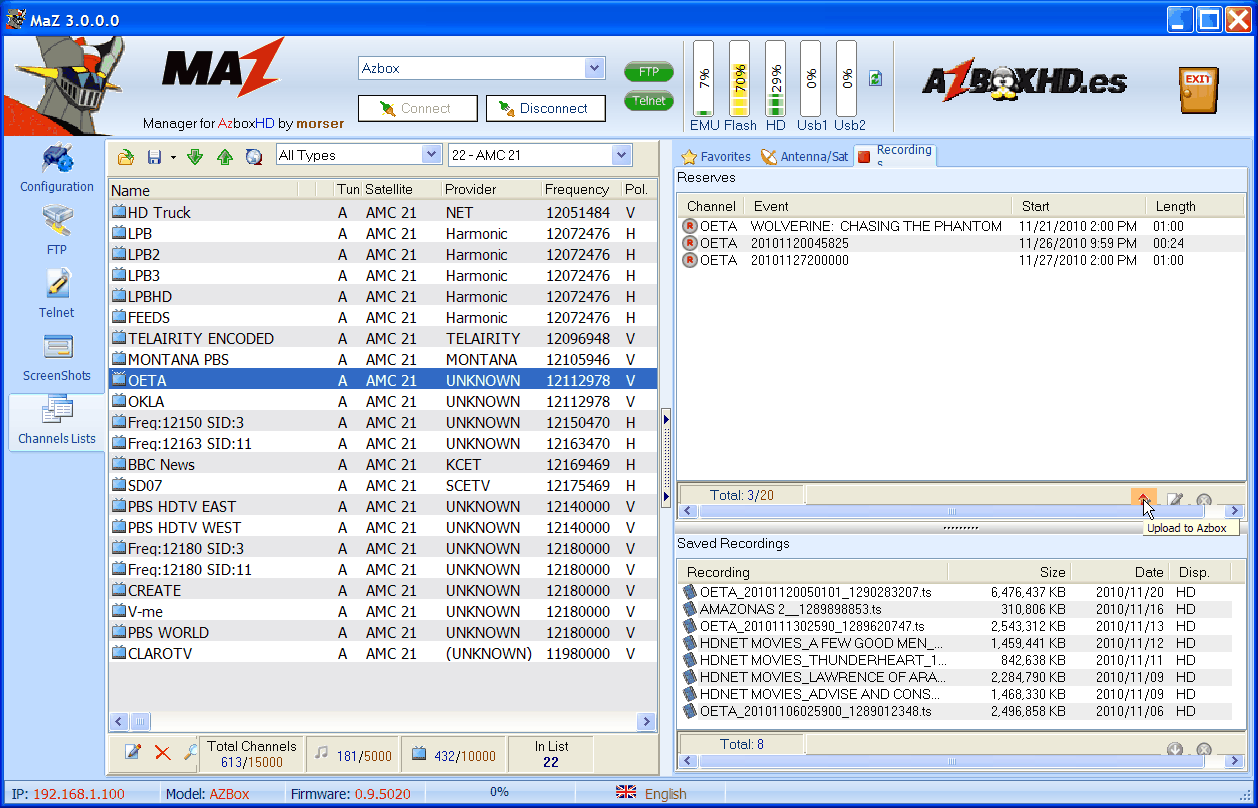Viewport: 1258px width, 808px height.
Task: Sort channel list by Frequency column header
Action: point(579,190)
